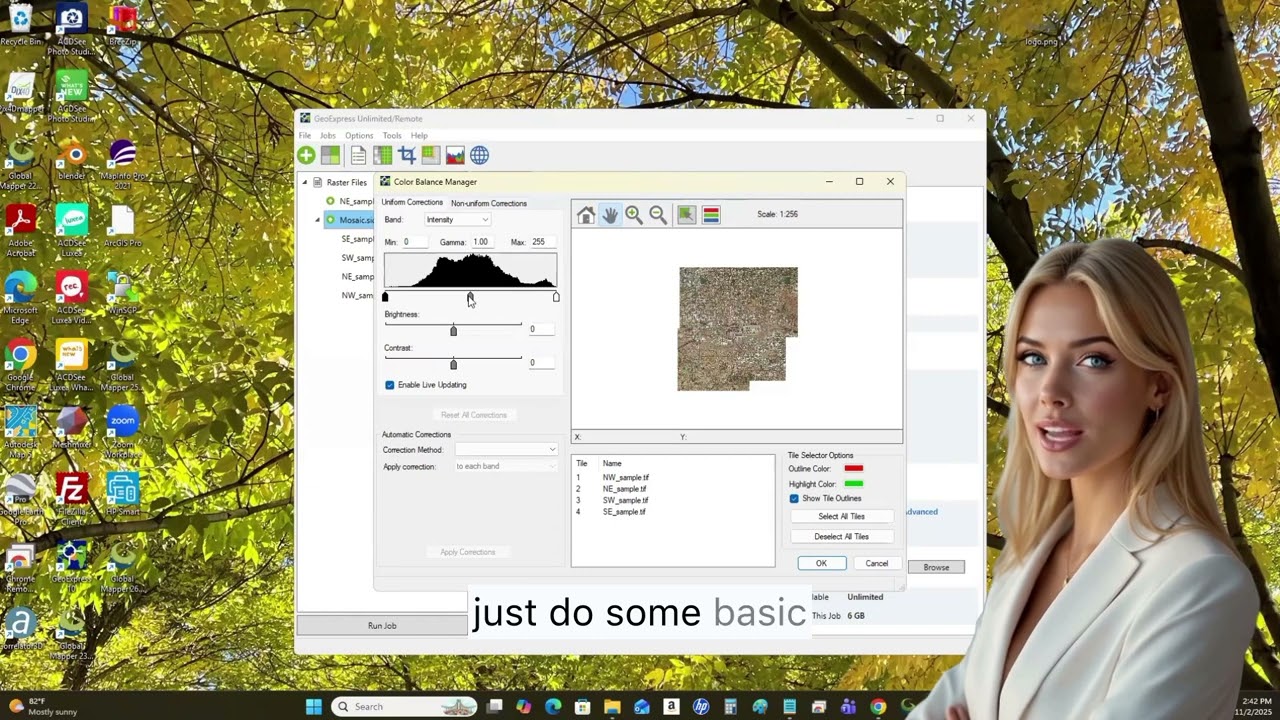Viewport: 1280px width, 720px height.
Task: Open File Explorer from the taskbar
Action: (x=612, y=707)
